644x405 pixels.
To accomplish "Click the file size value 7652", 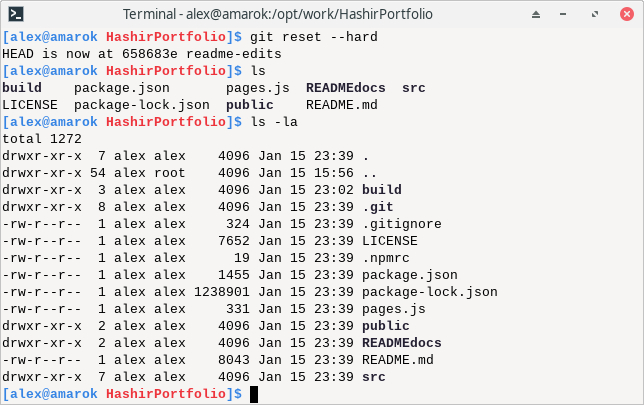I will pos(234,241).
